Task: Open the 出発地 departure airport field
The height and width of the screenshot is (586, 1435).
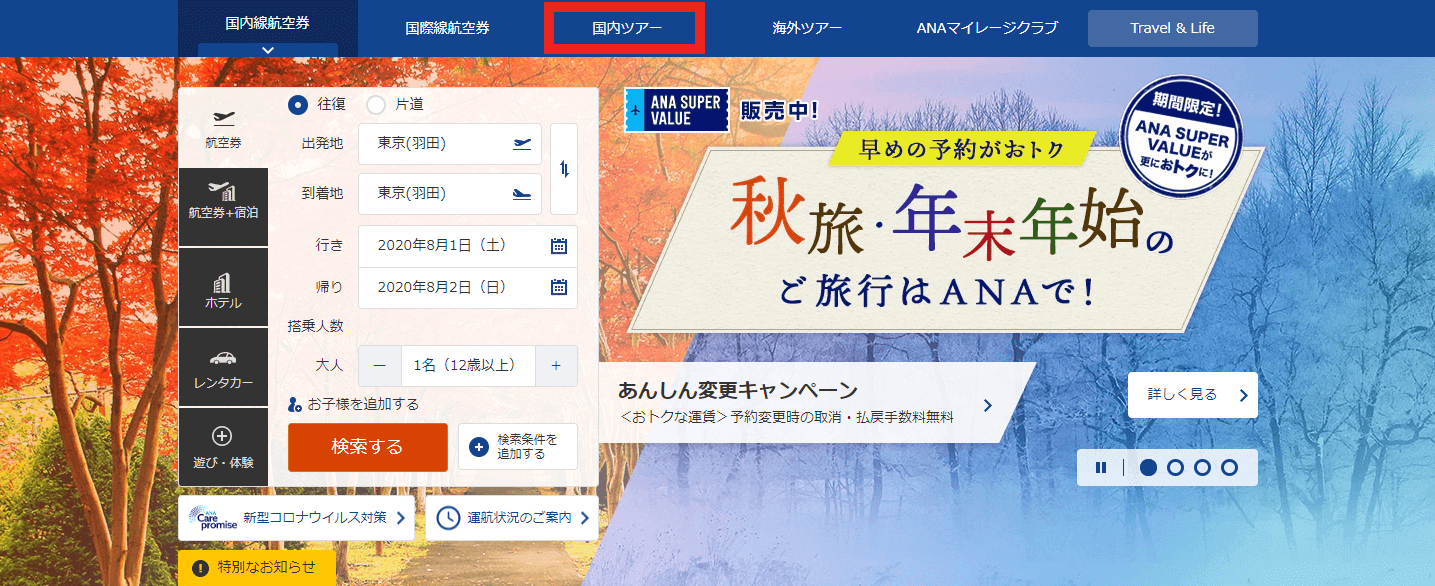Action: (450, 144)
